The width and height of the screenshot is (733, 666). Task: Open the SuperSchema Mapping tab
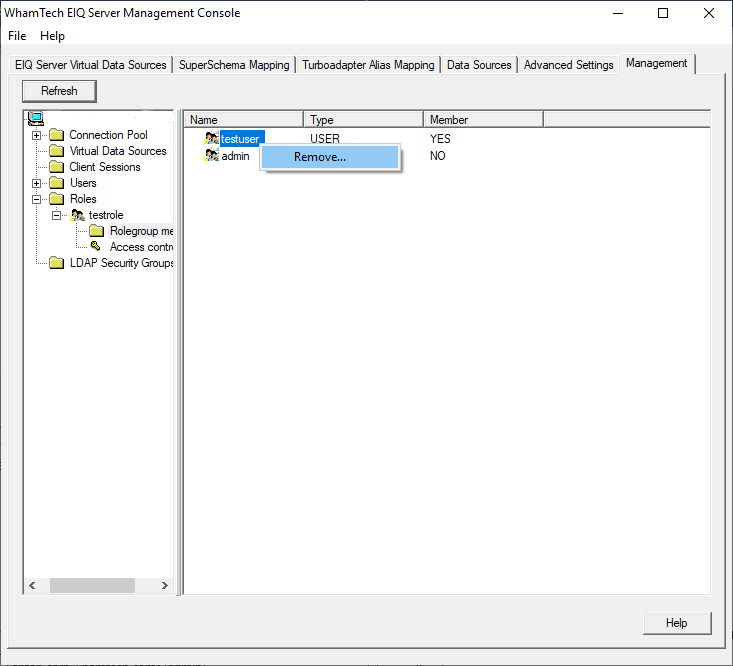tap(234, 65)
